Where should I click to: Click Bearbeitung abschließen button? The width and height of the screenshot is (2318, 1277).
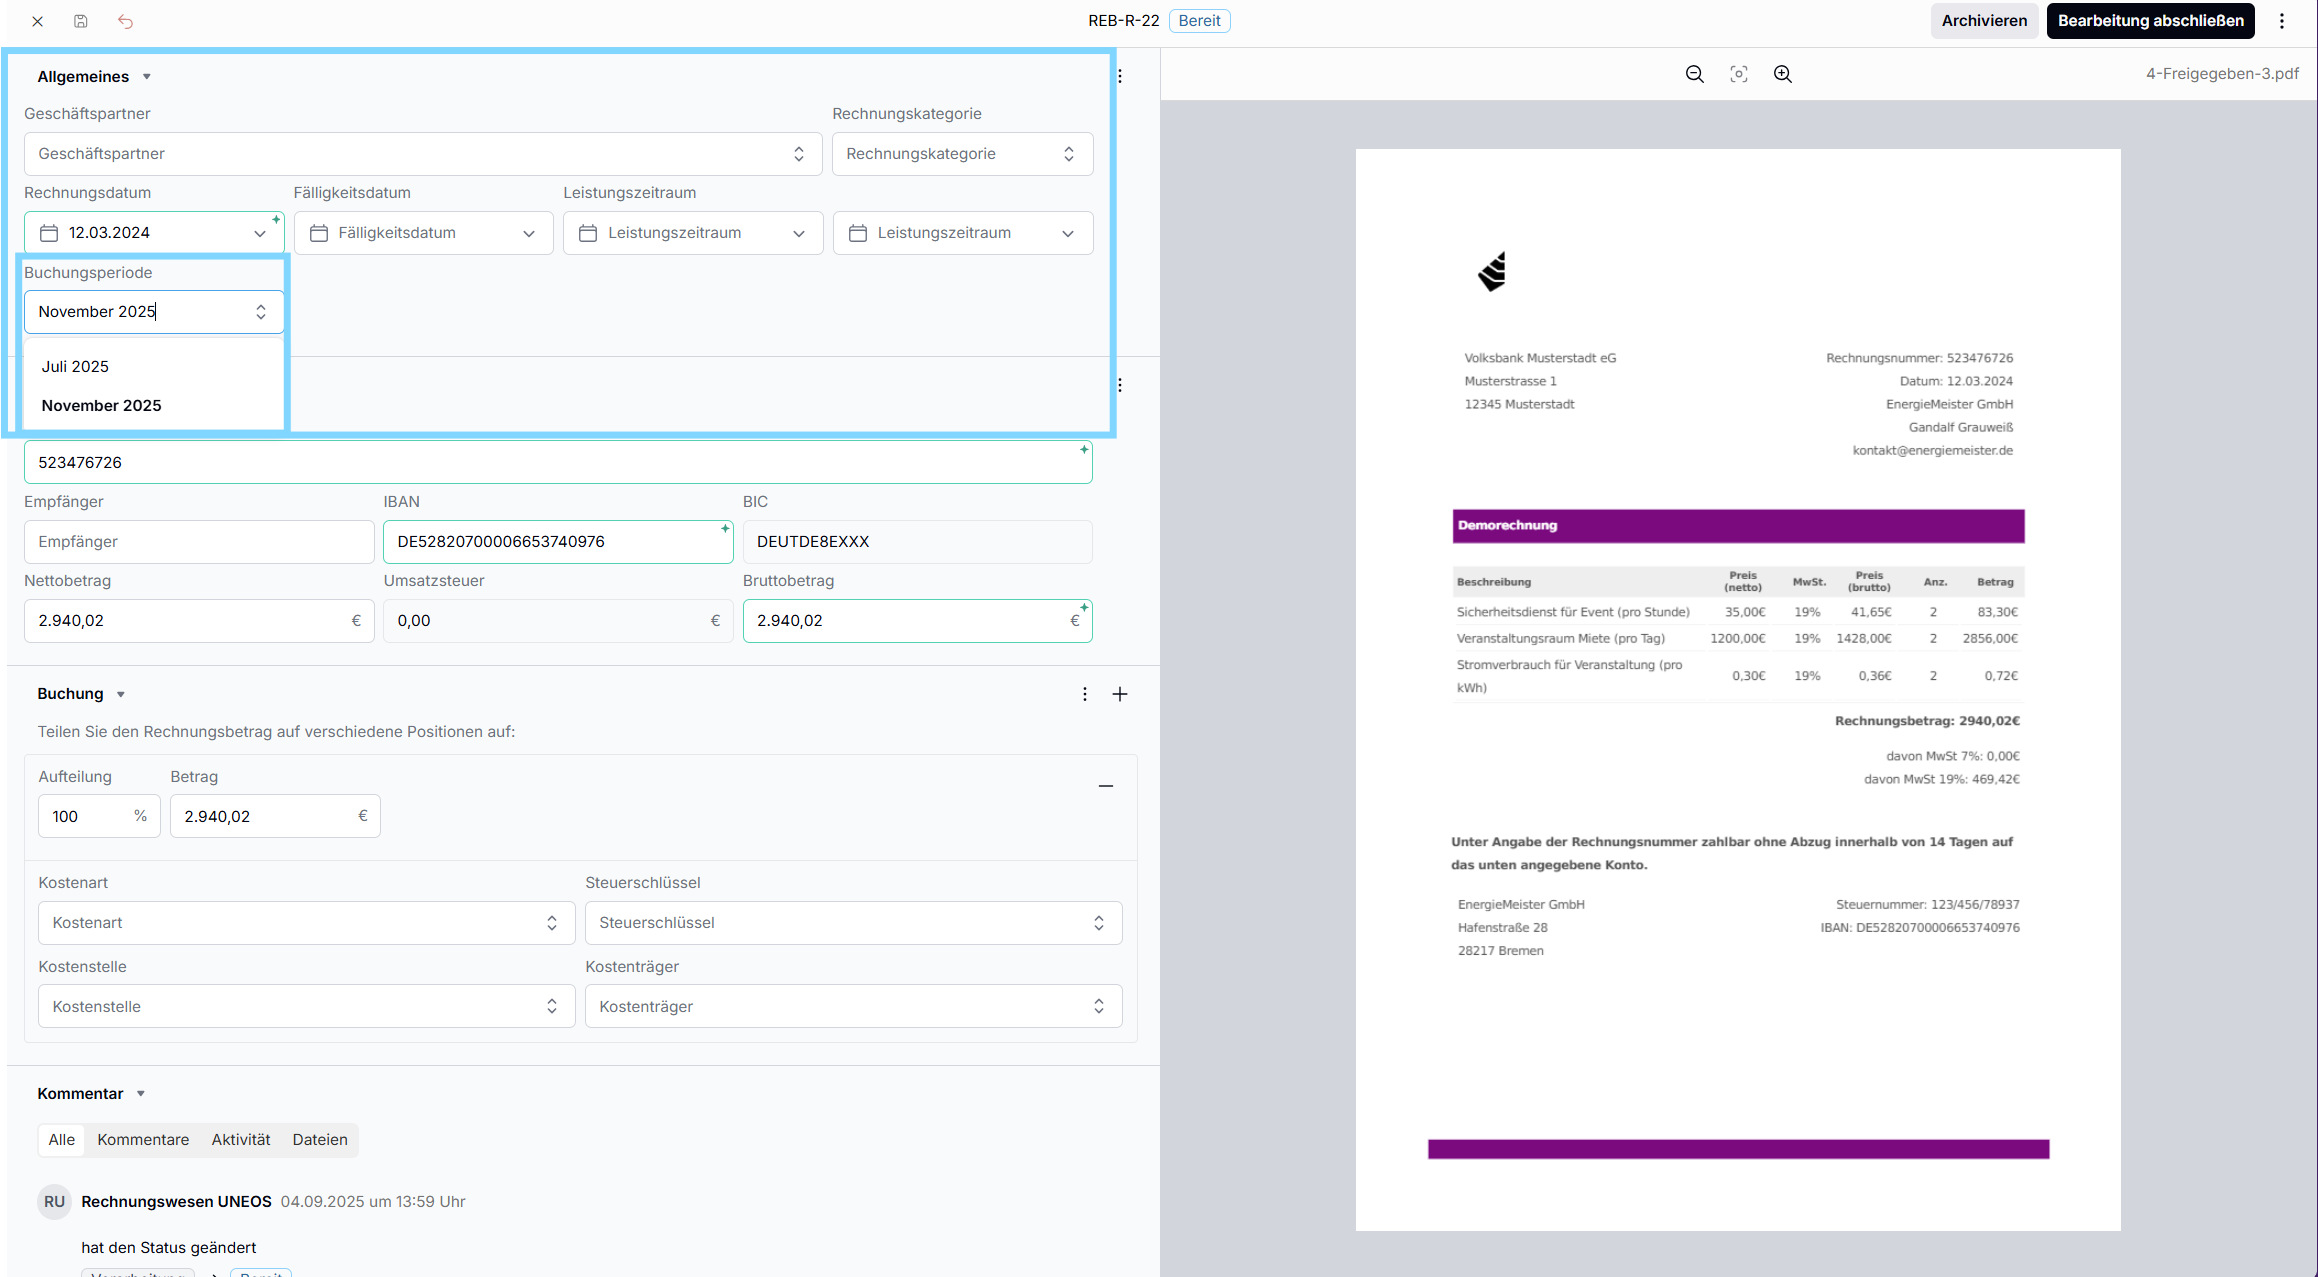[x=2150, y=21]
